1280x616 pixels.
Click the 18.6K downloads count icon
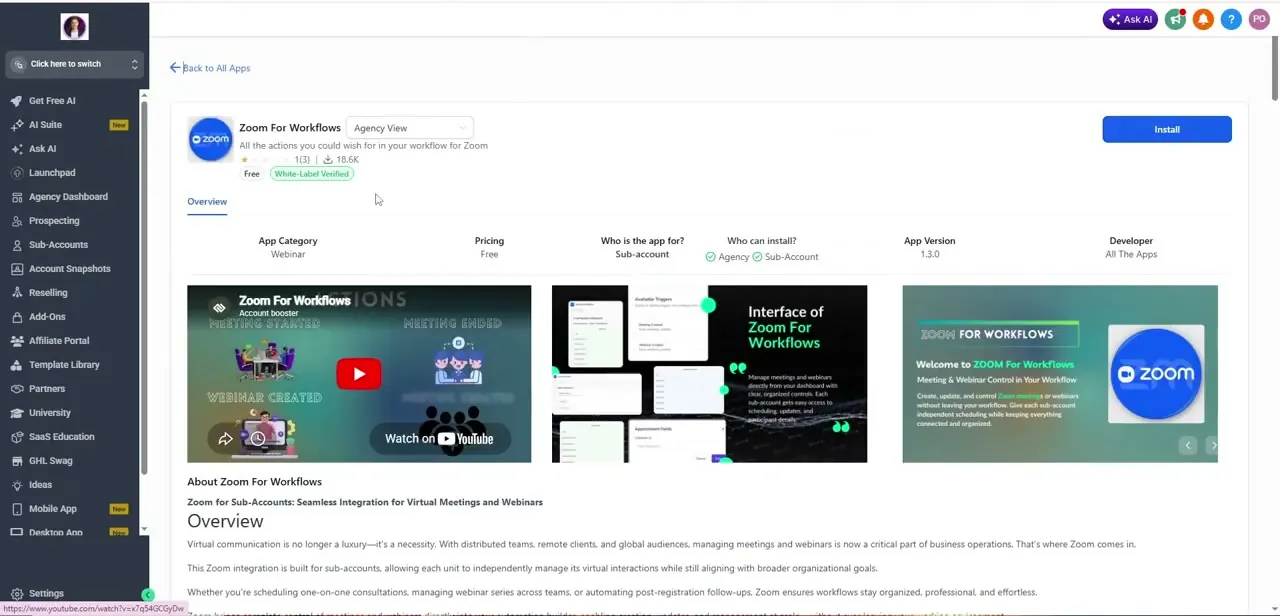click(327, 160)
